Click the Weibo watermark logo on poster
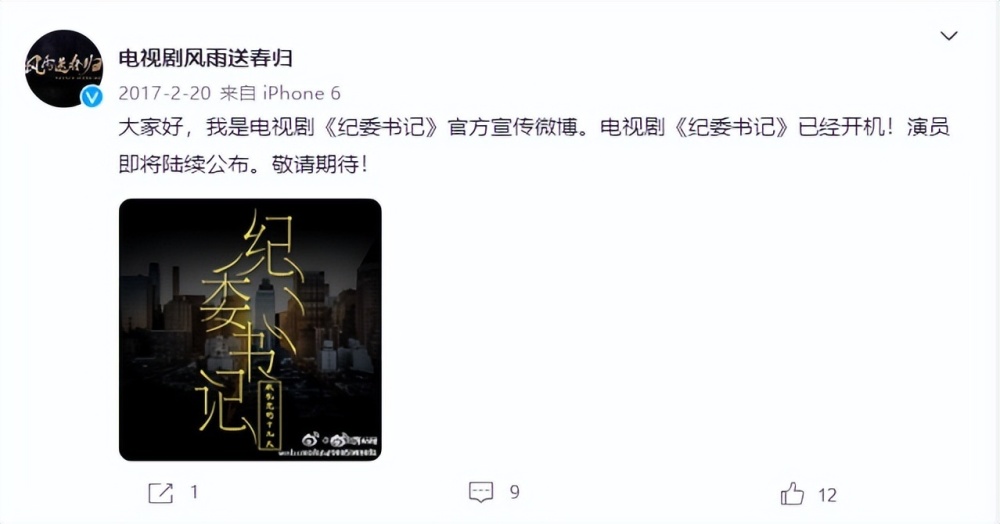Viewport: 1000px width, 524px height. (339, 442)
